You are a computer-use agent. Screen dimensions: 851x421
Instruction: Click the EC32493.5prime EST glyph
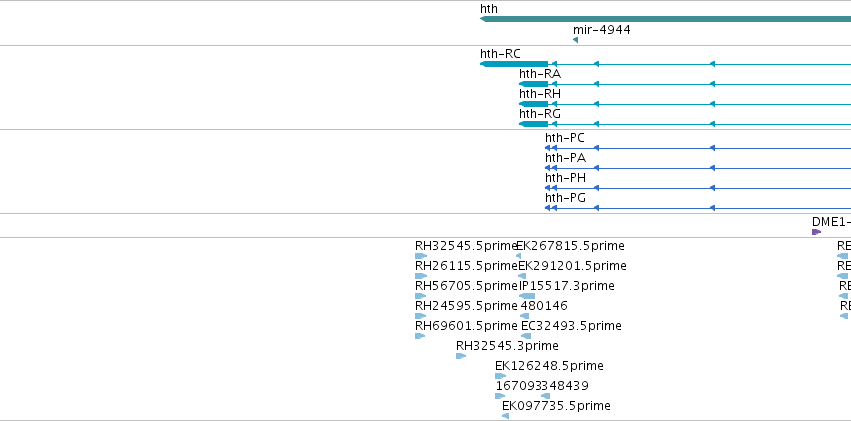click(526, 336)
